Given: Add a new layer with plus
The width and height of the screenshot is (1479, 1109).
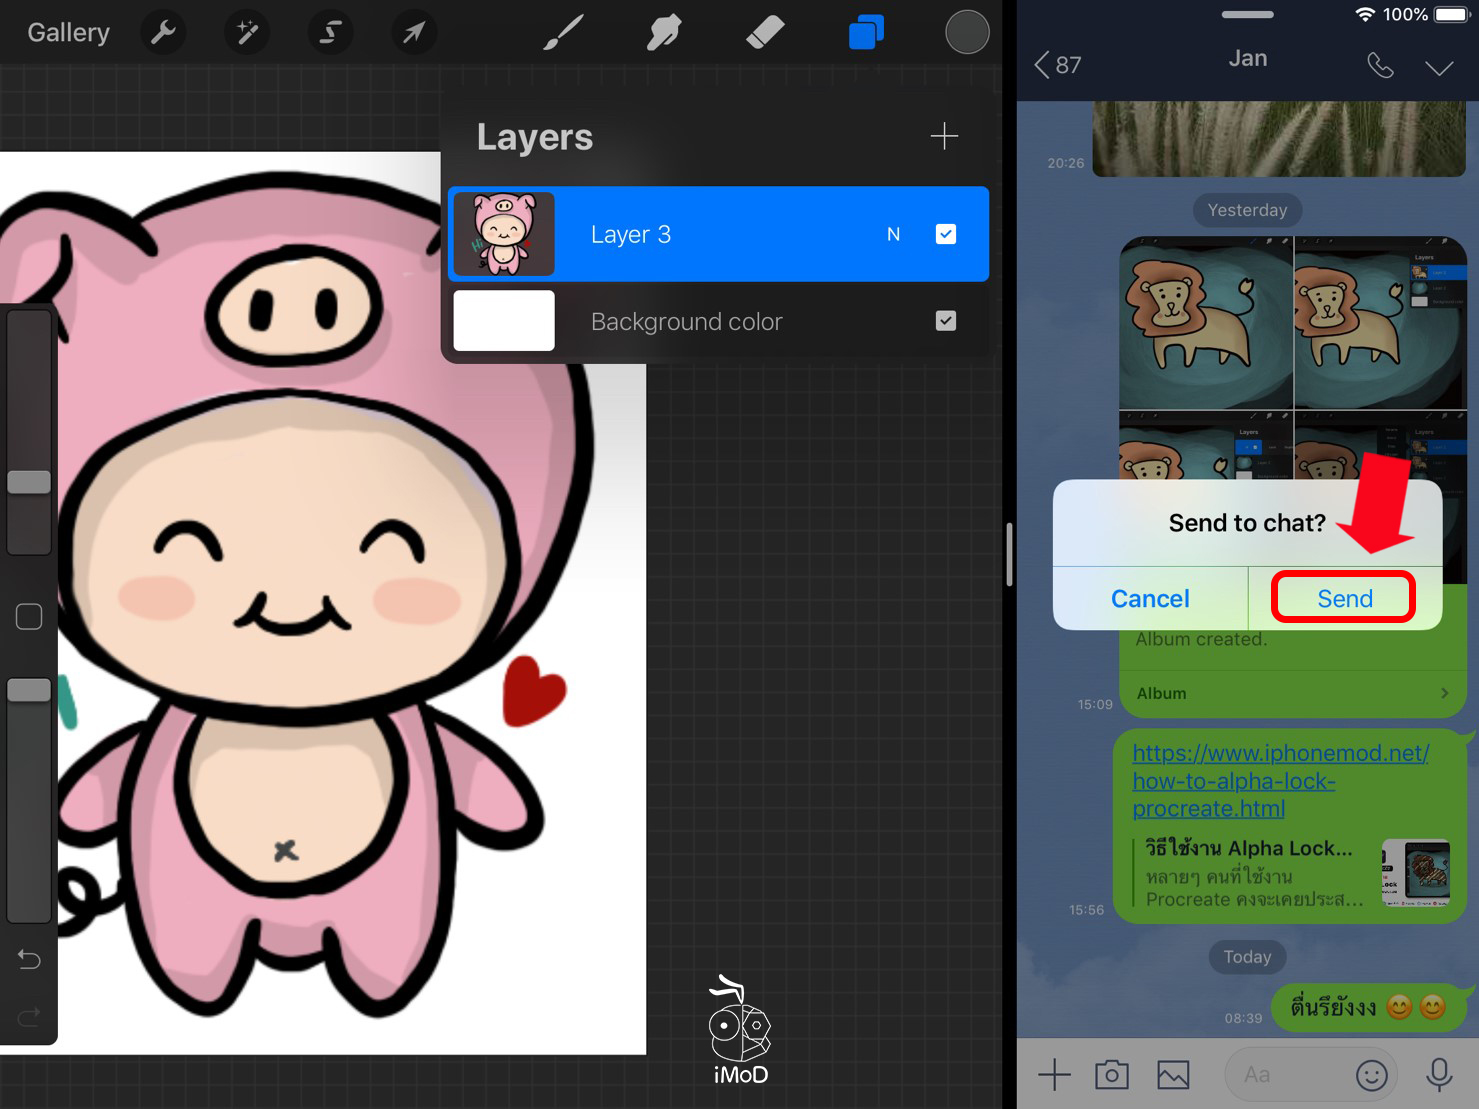Looking at the screenshot, I should point(943,136).
